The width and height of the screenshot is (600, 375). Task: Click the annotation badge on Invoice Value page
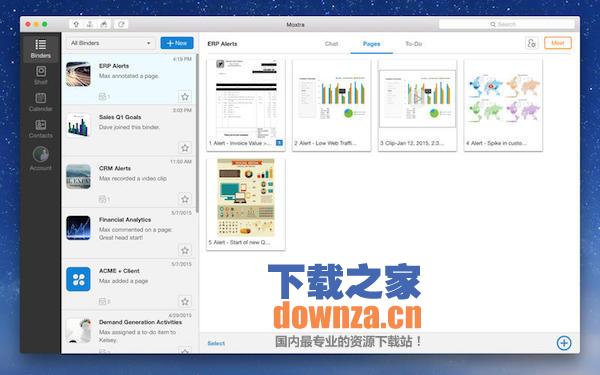[x=279, y=143]
